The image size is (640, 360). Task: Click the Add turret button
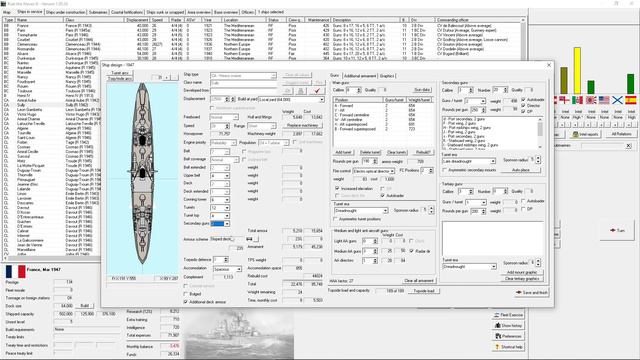343,152
